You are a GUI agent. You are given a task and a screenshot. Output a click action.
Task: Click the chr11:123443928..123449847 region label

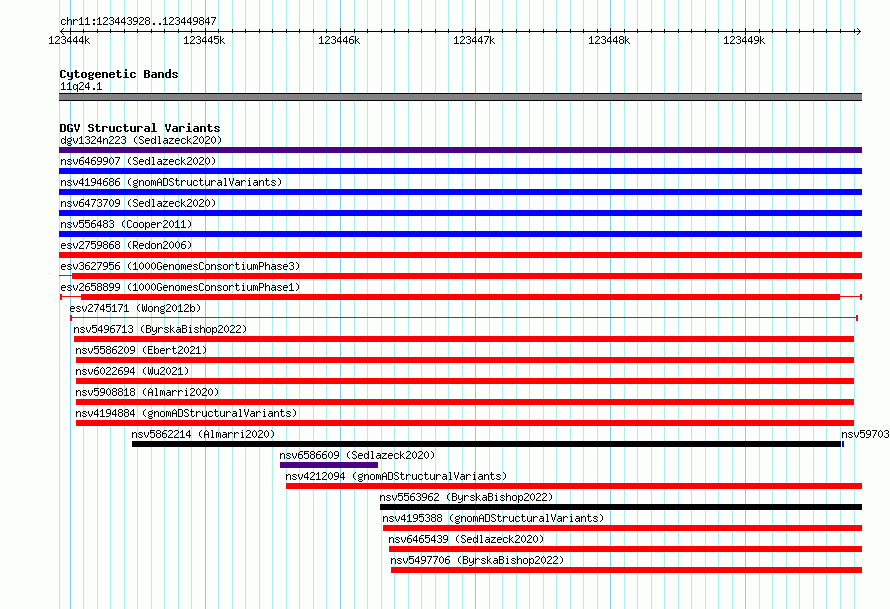click(x=138, y=21)
